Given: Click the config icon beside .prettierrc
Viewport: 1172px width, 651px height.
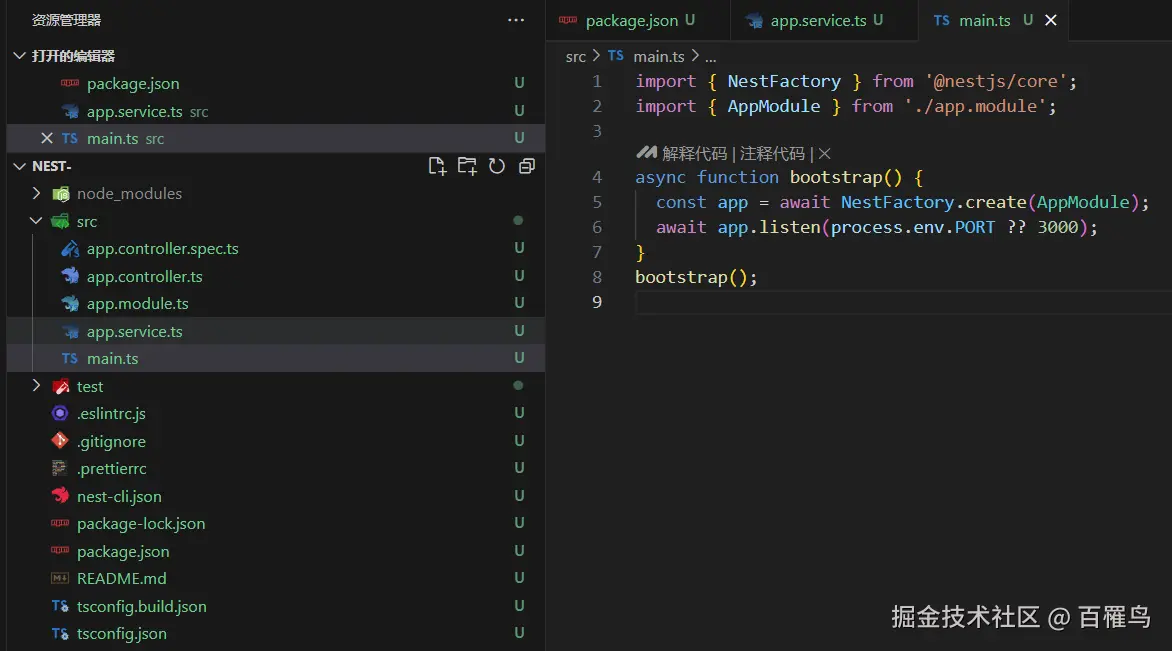Looking at the screenshot, I should pyautogui.click(x=59, y=469).
